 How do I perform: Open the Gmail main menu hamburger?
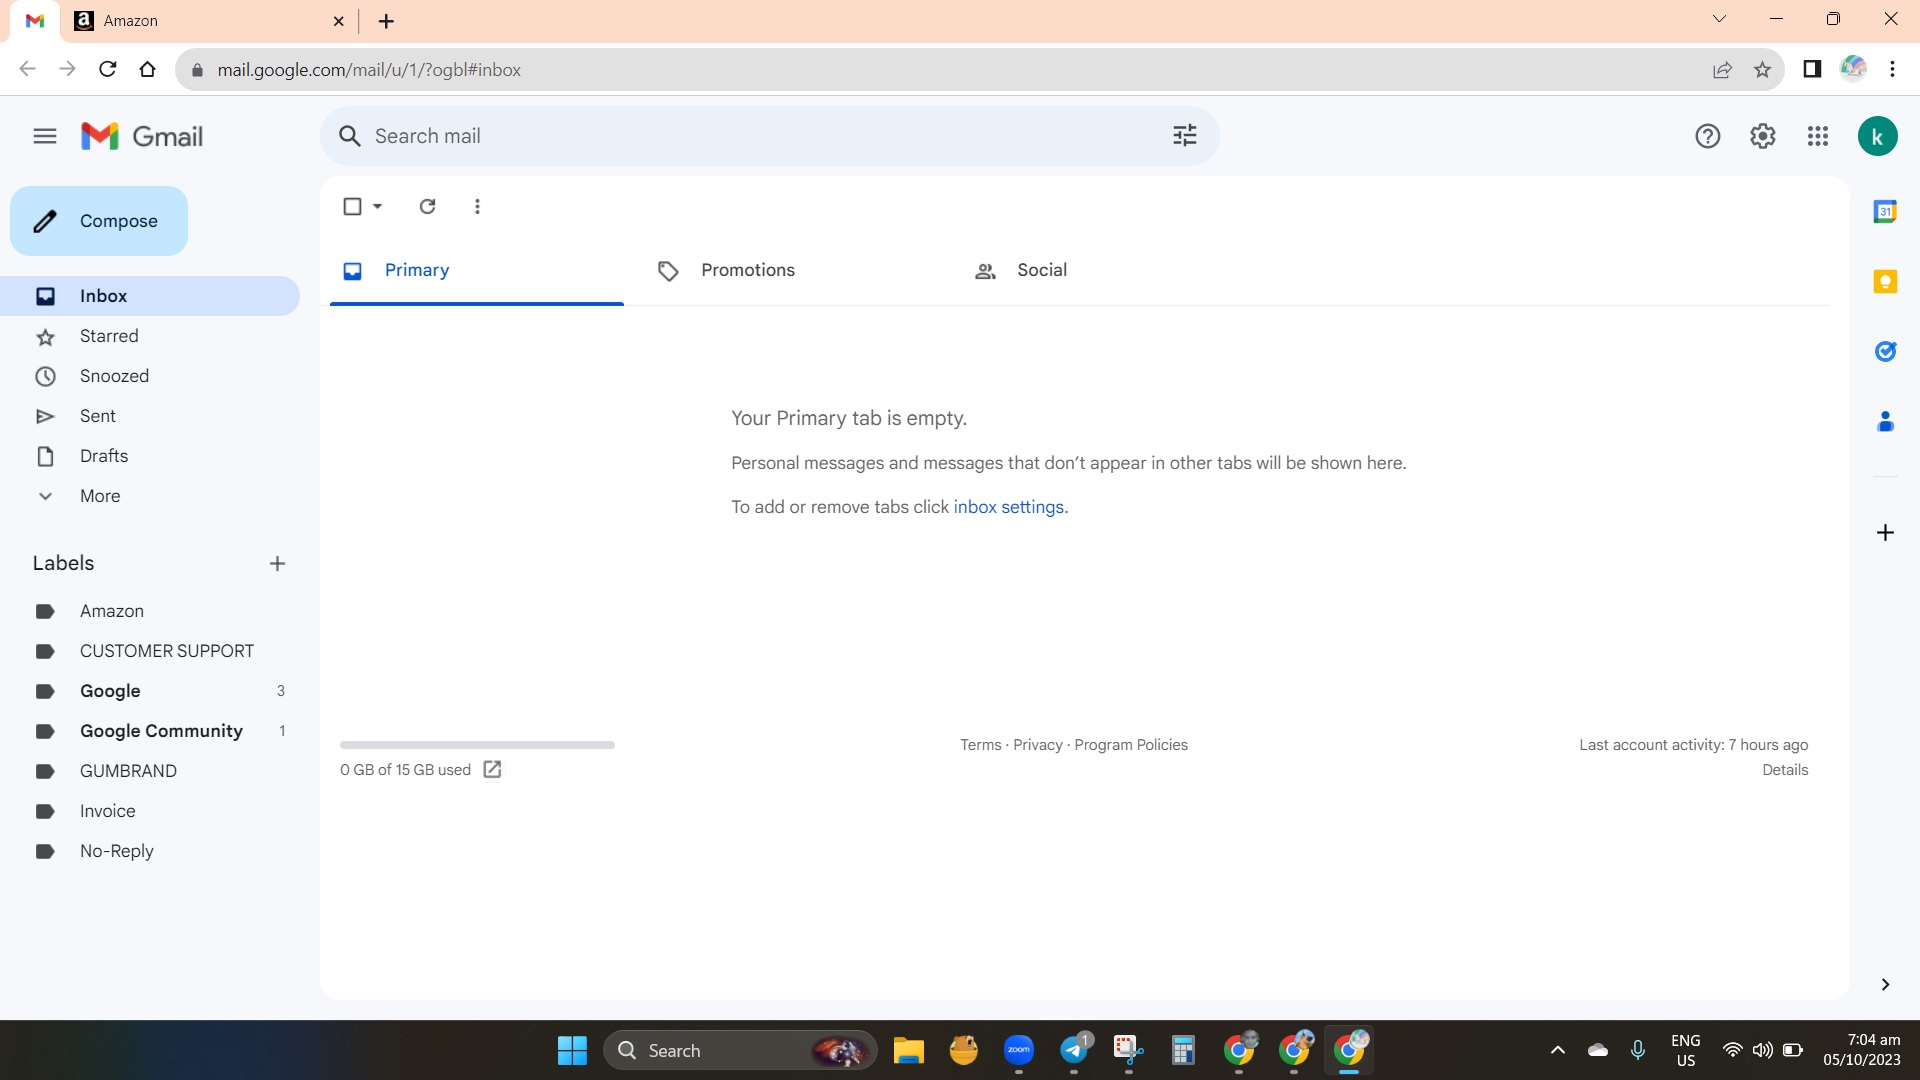point(45,136)
